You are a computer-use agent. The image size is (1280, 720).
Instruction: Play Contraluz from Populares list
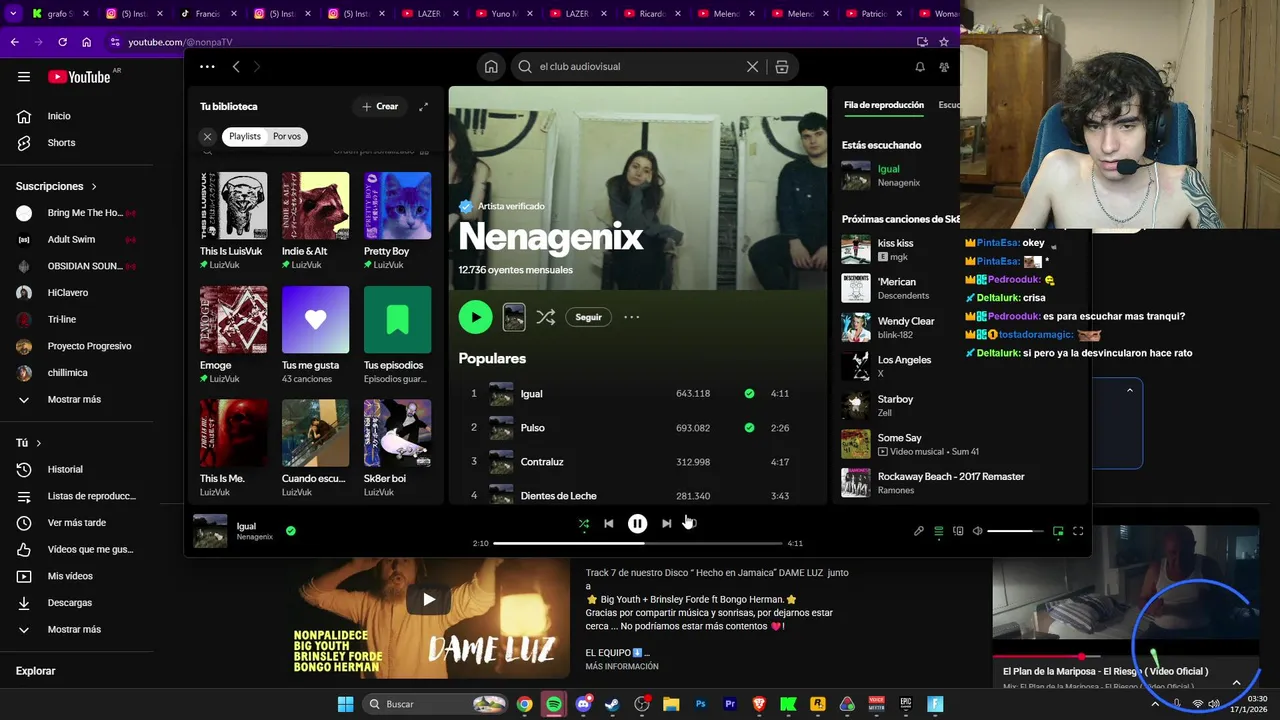[x=638, y=462]
